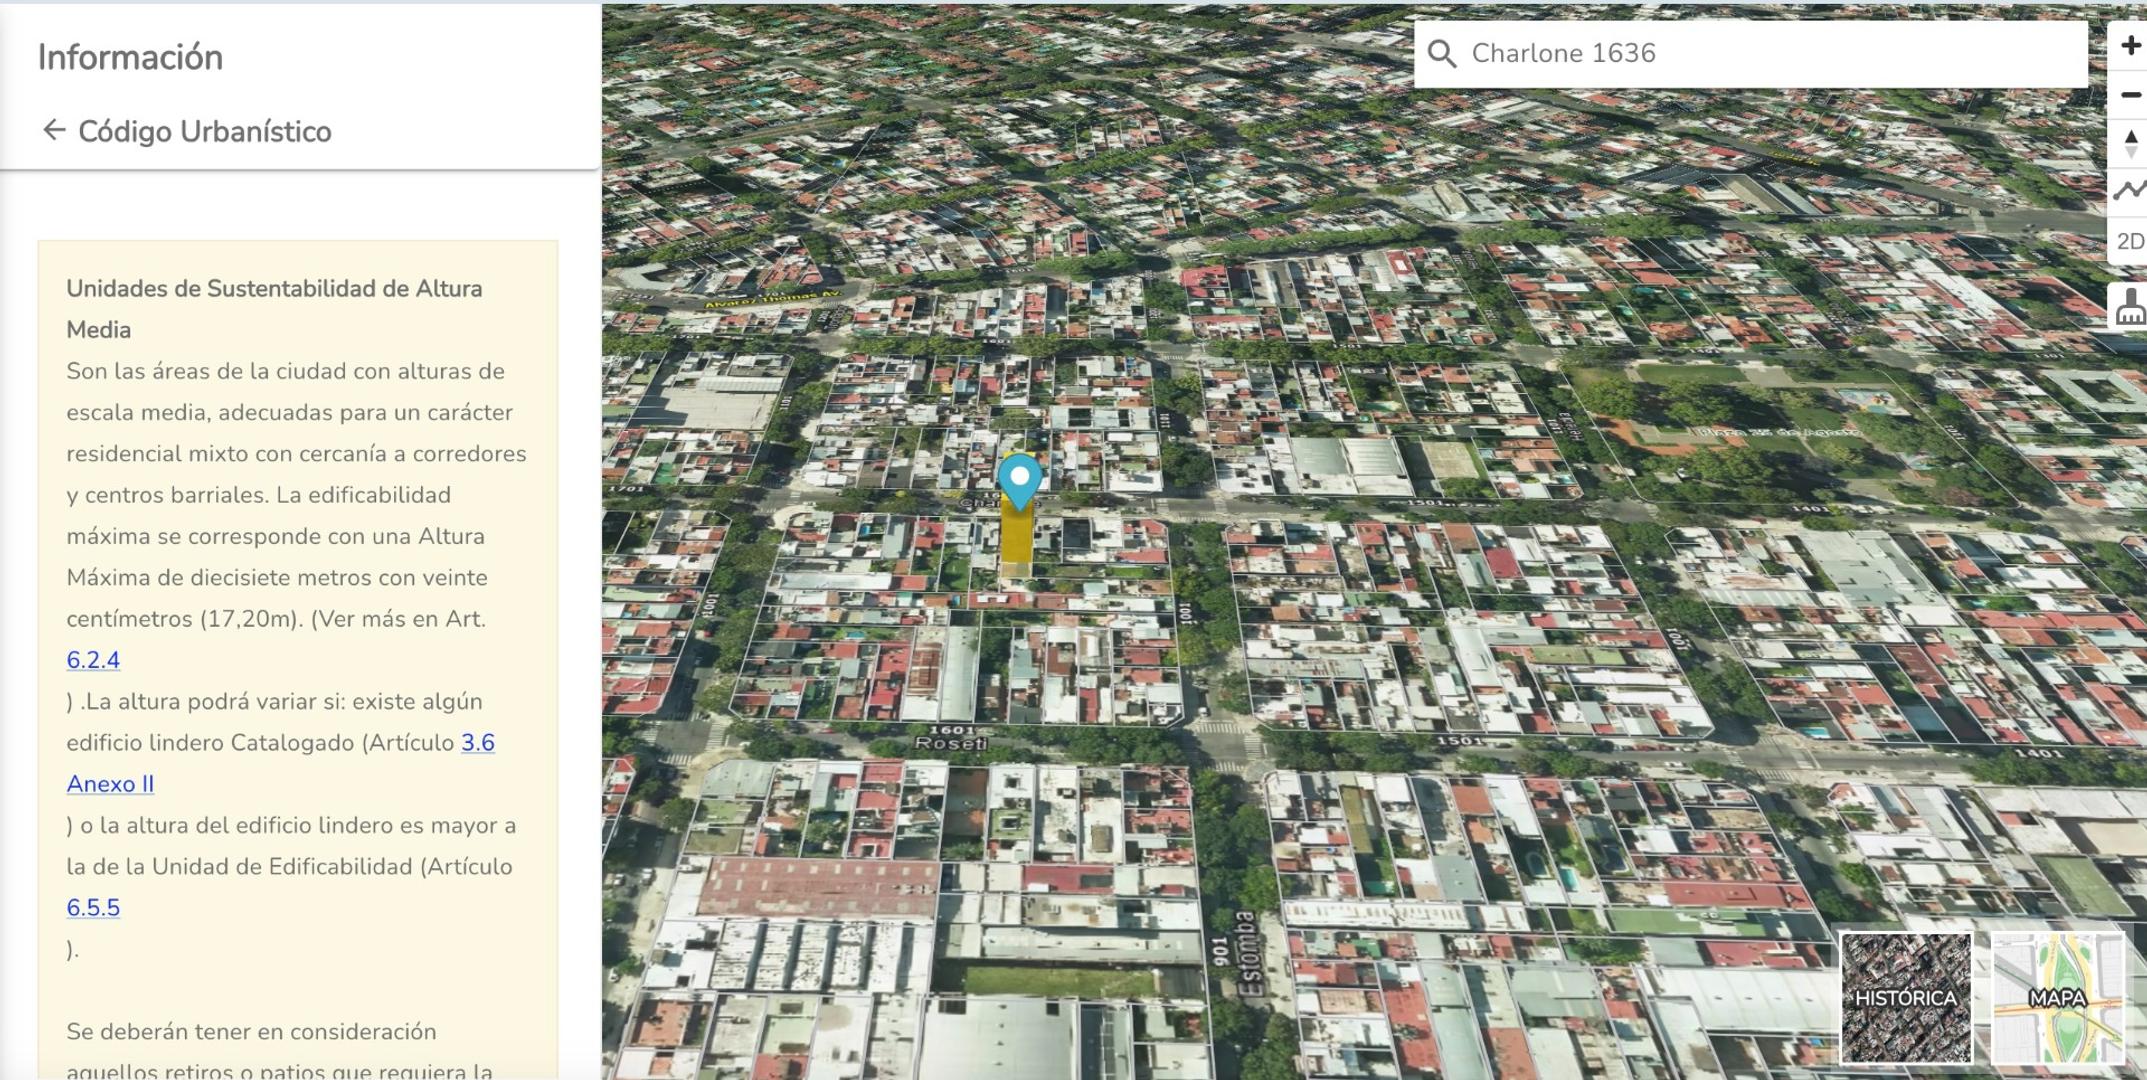Click the highlighted yellow parcel
The height and width of the screenshot is (1080, 2147).
coord(1017,540)
